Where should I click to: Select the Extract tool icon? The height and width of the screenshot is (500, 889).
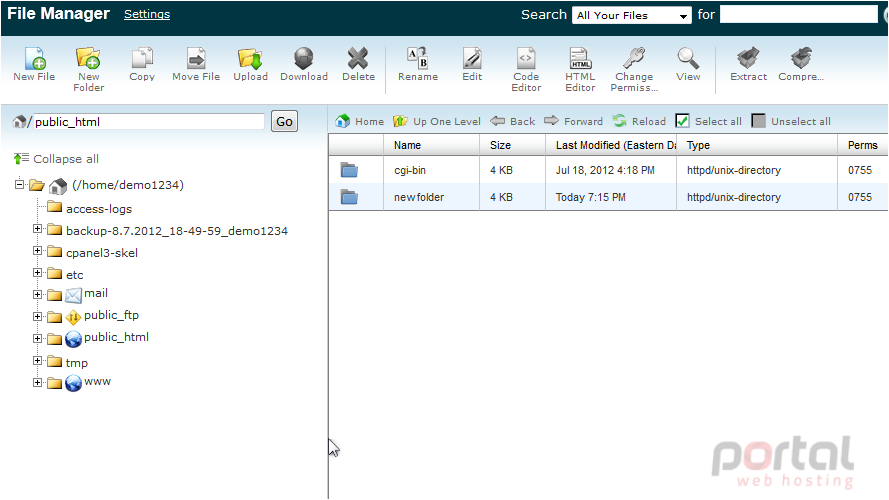click(748, 58)
